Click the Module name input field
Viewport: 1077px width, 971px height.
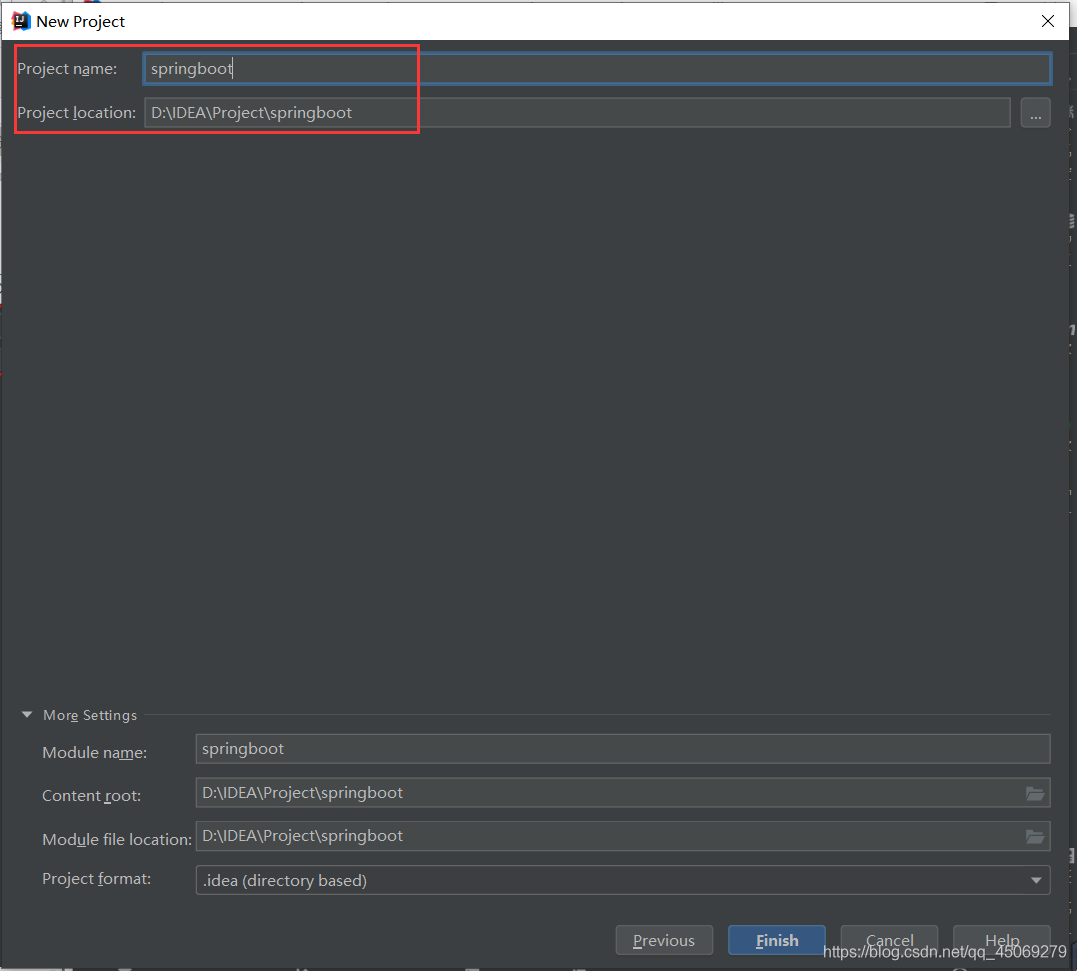coord(622,749)
